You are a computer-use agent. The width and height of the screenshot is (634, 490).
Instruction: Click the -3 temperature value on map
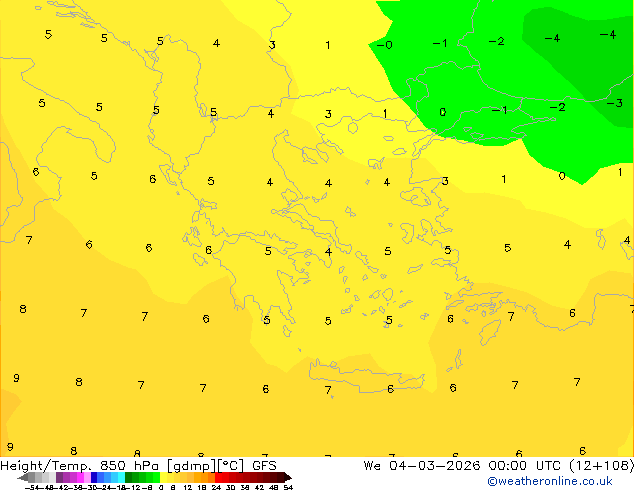pos(615,103)
